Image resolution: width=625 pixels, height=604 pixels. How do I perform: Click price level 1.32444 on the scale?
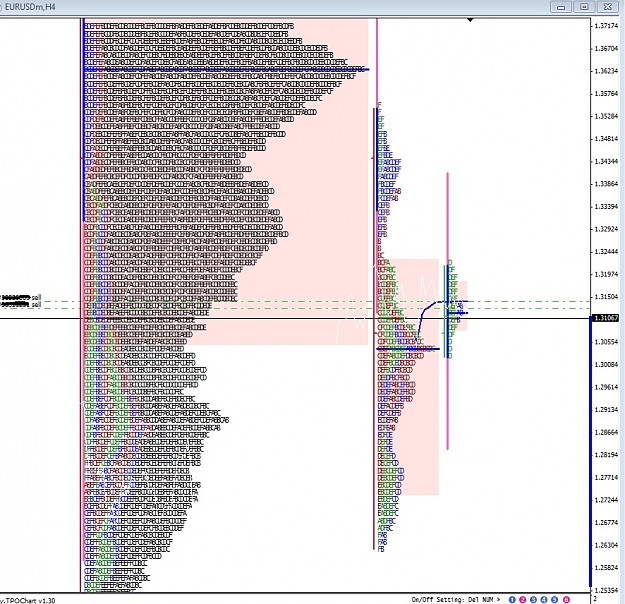(606, 252)
